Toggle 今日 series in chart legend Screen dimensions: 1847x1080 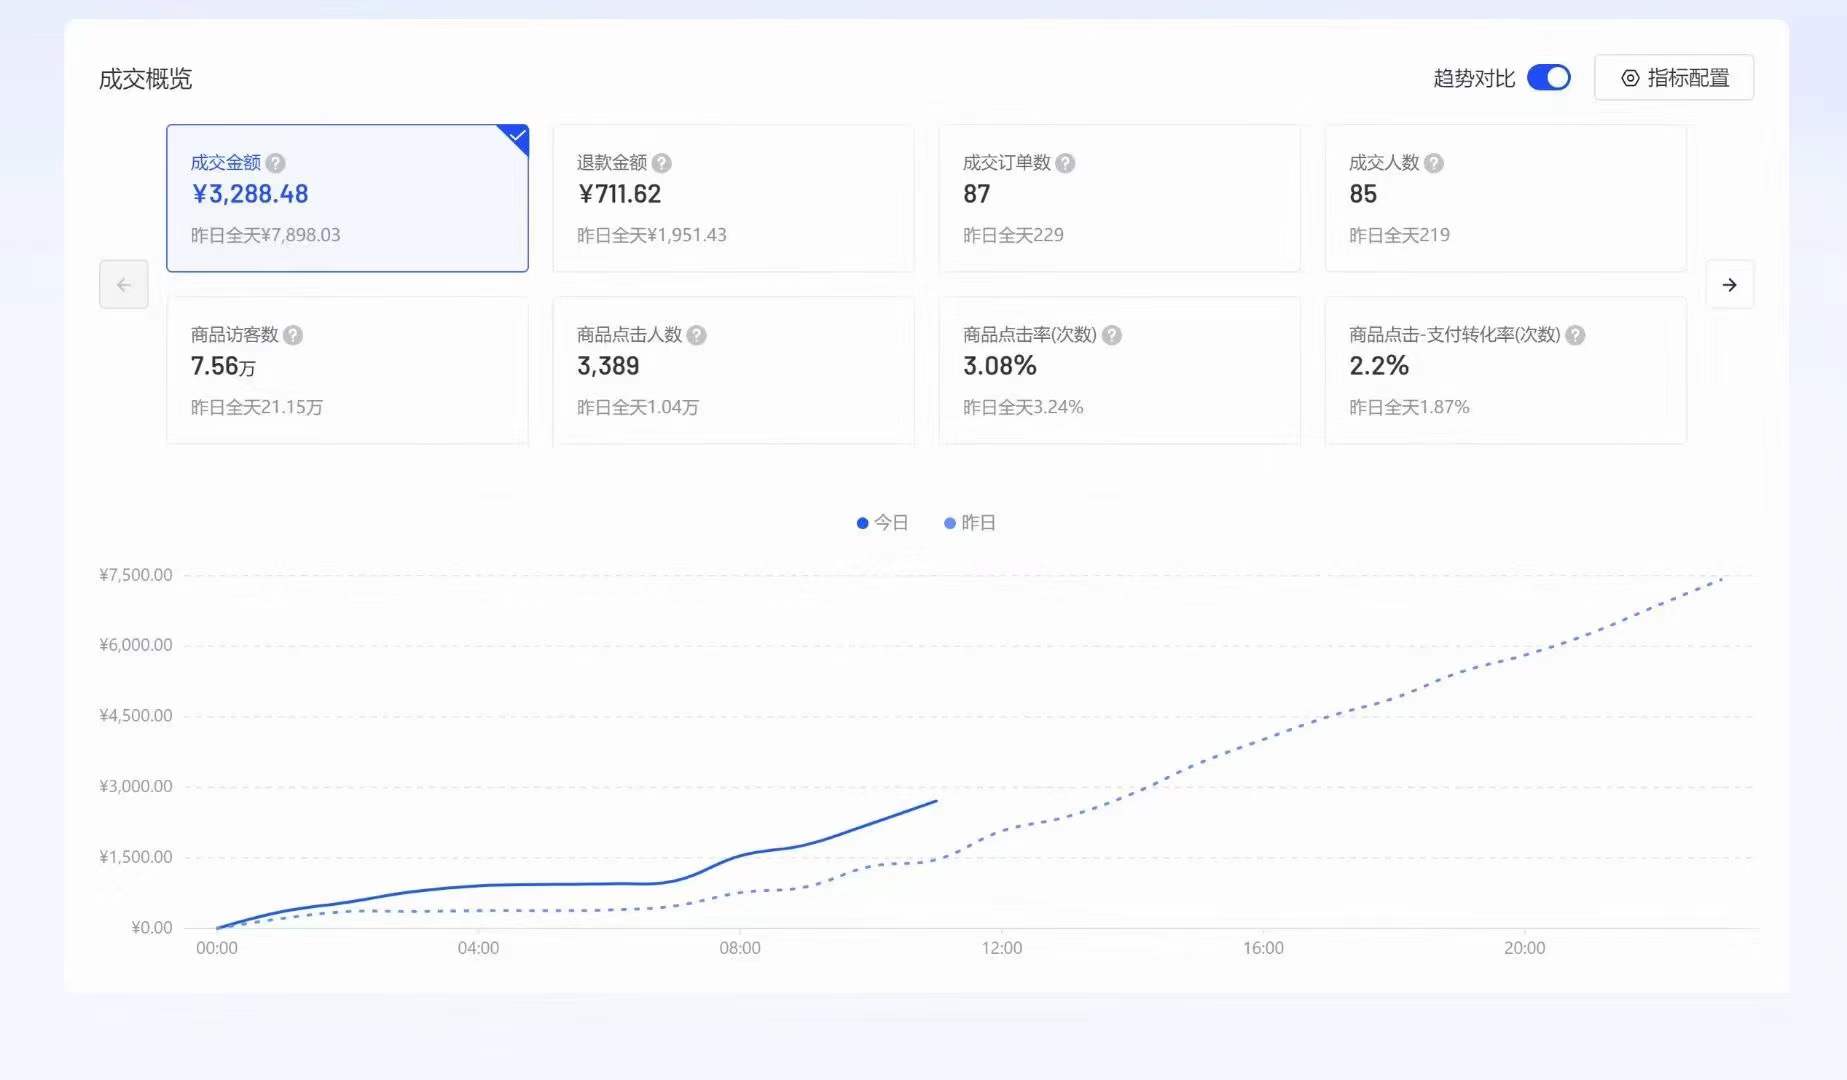[883, 523]
